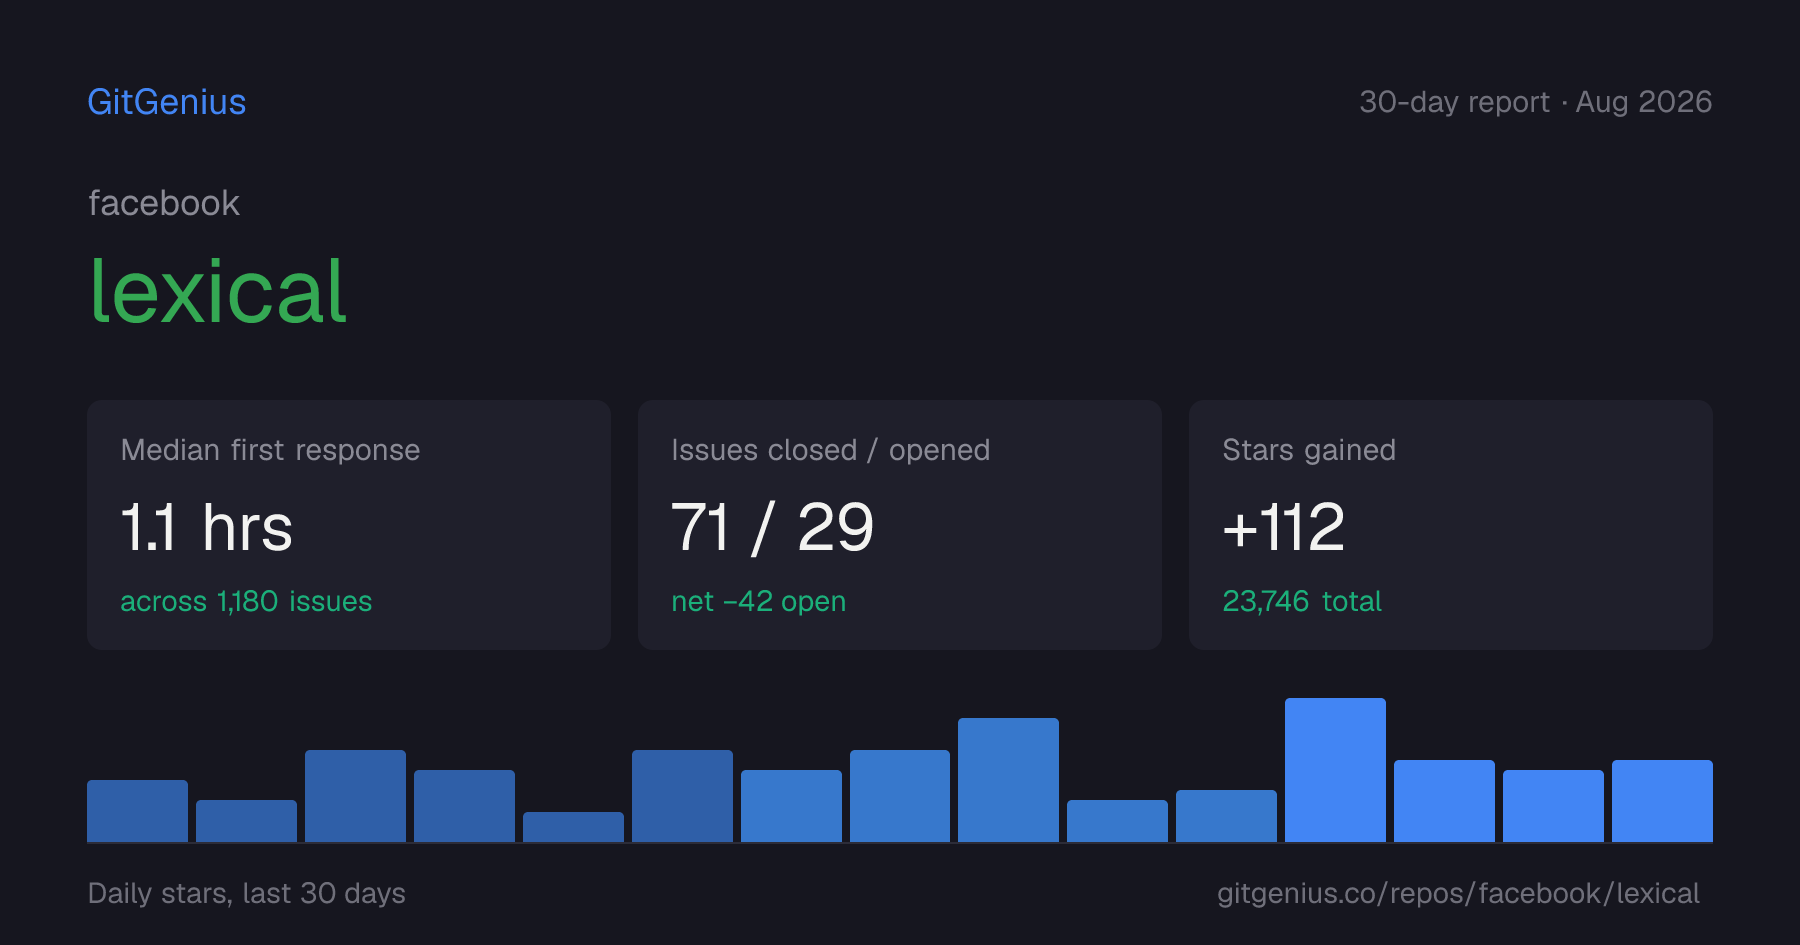Click the shortest bar in the daily stars chart

click(x=573, y=827)
